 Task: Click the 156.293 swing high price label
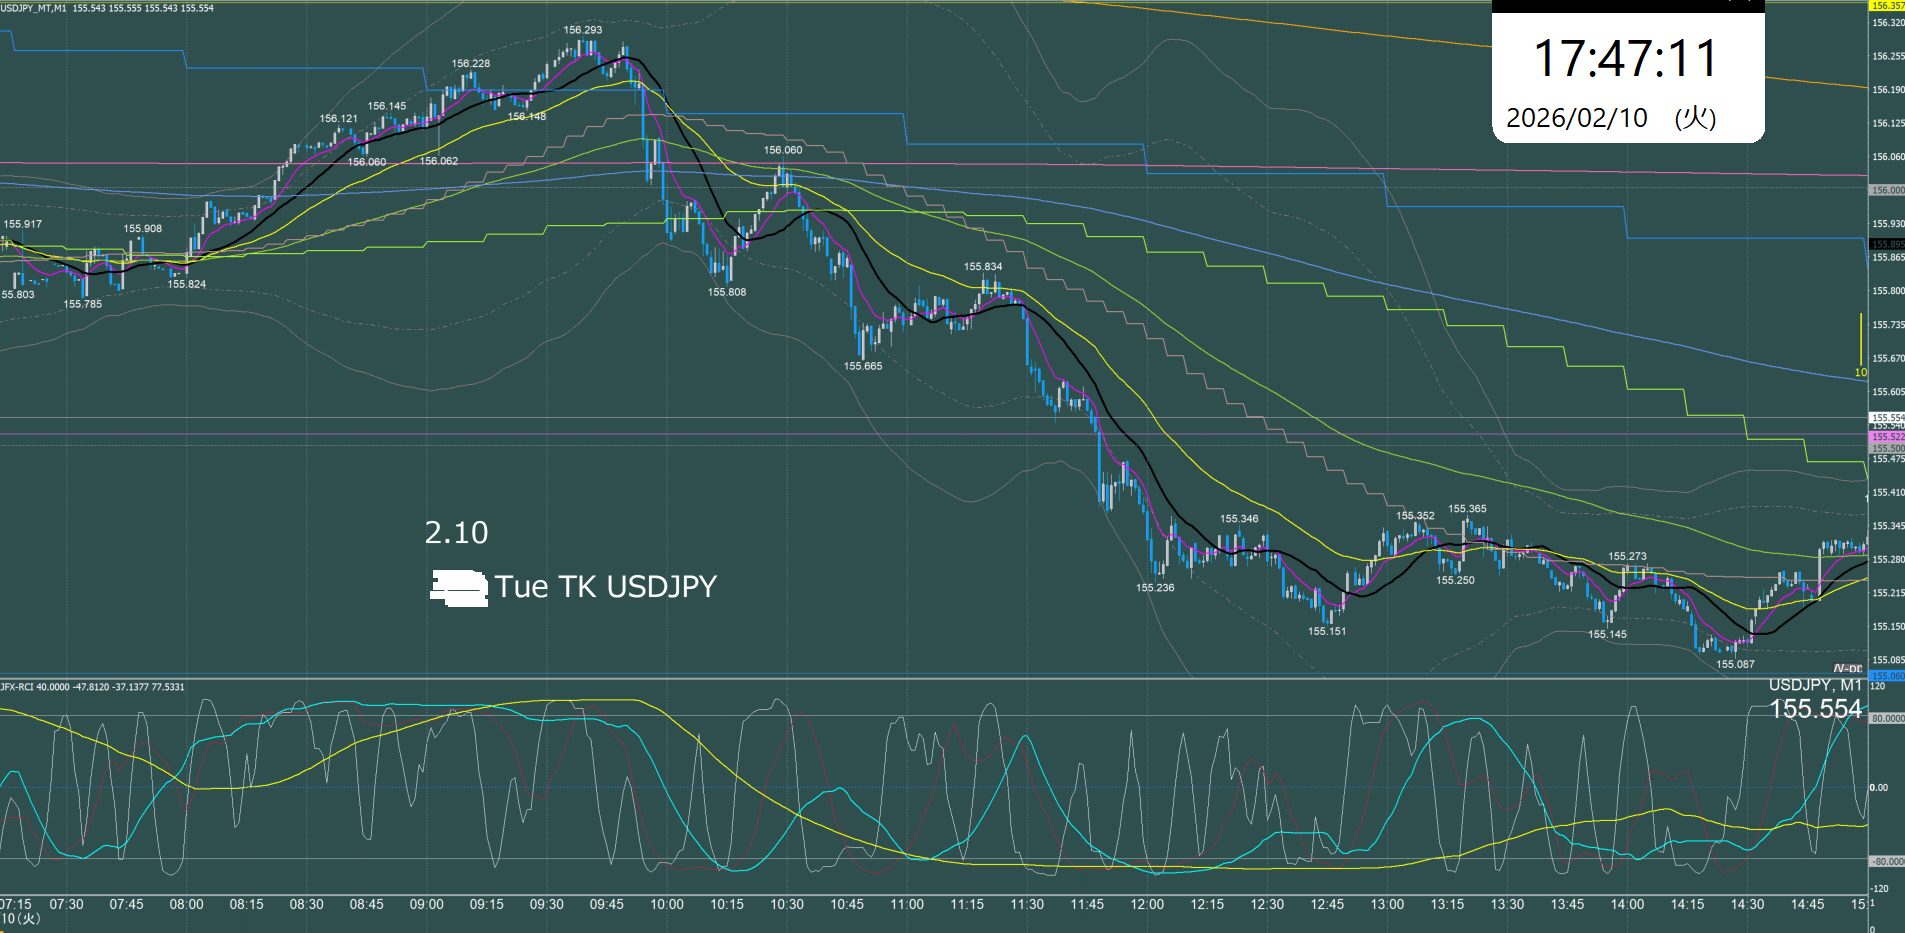[582, 30]
